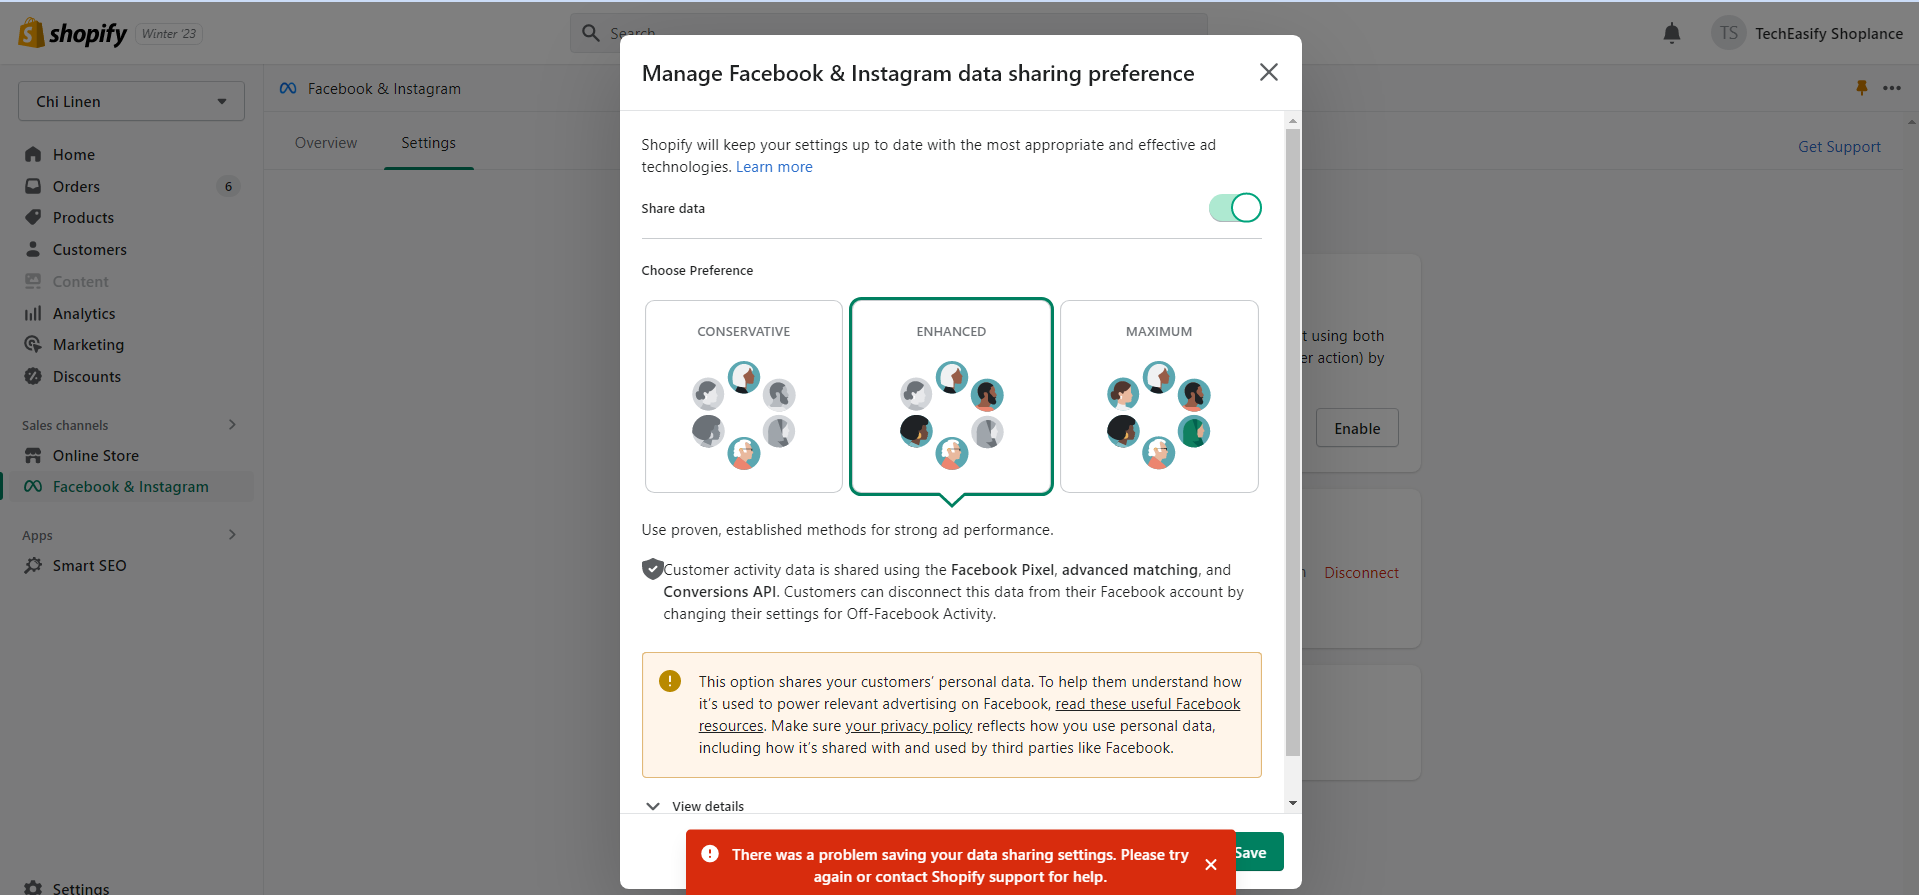Toggle the Share data switch

point(1235,208)
